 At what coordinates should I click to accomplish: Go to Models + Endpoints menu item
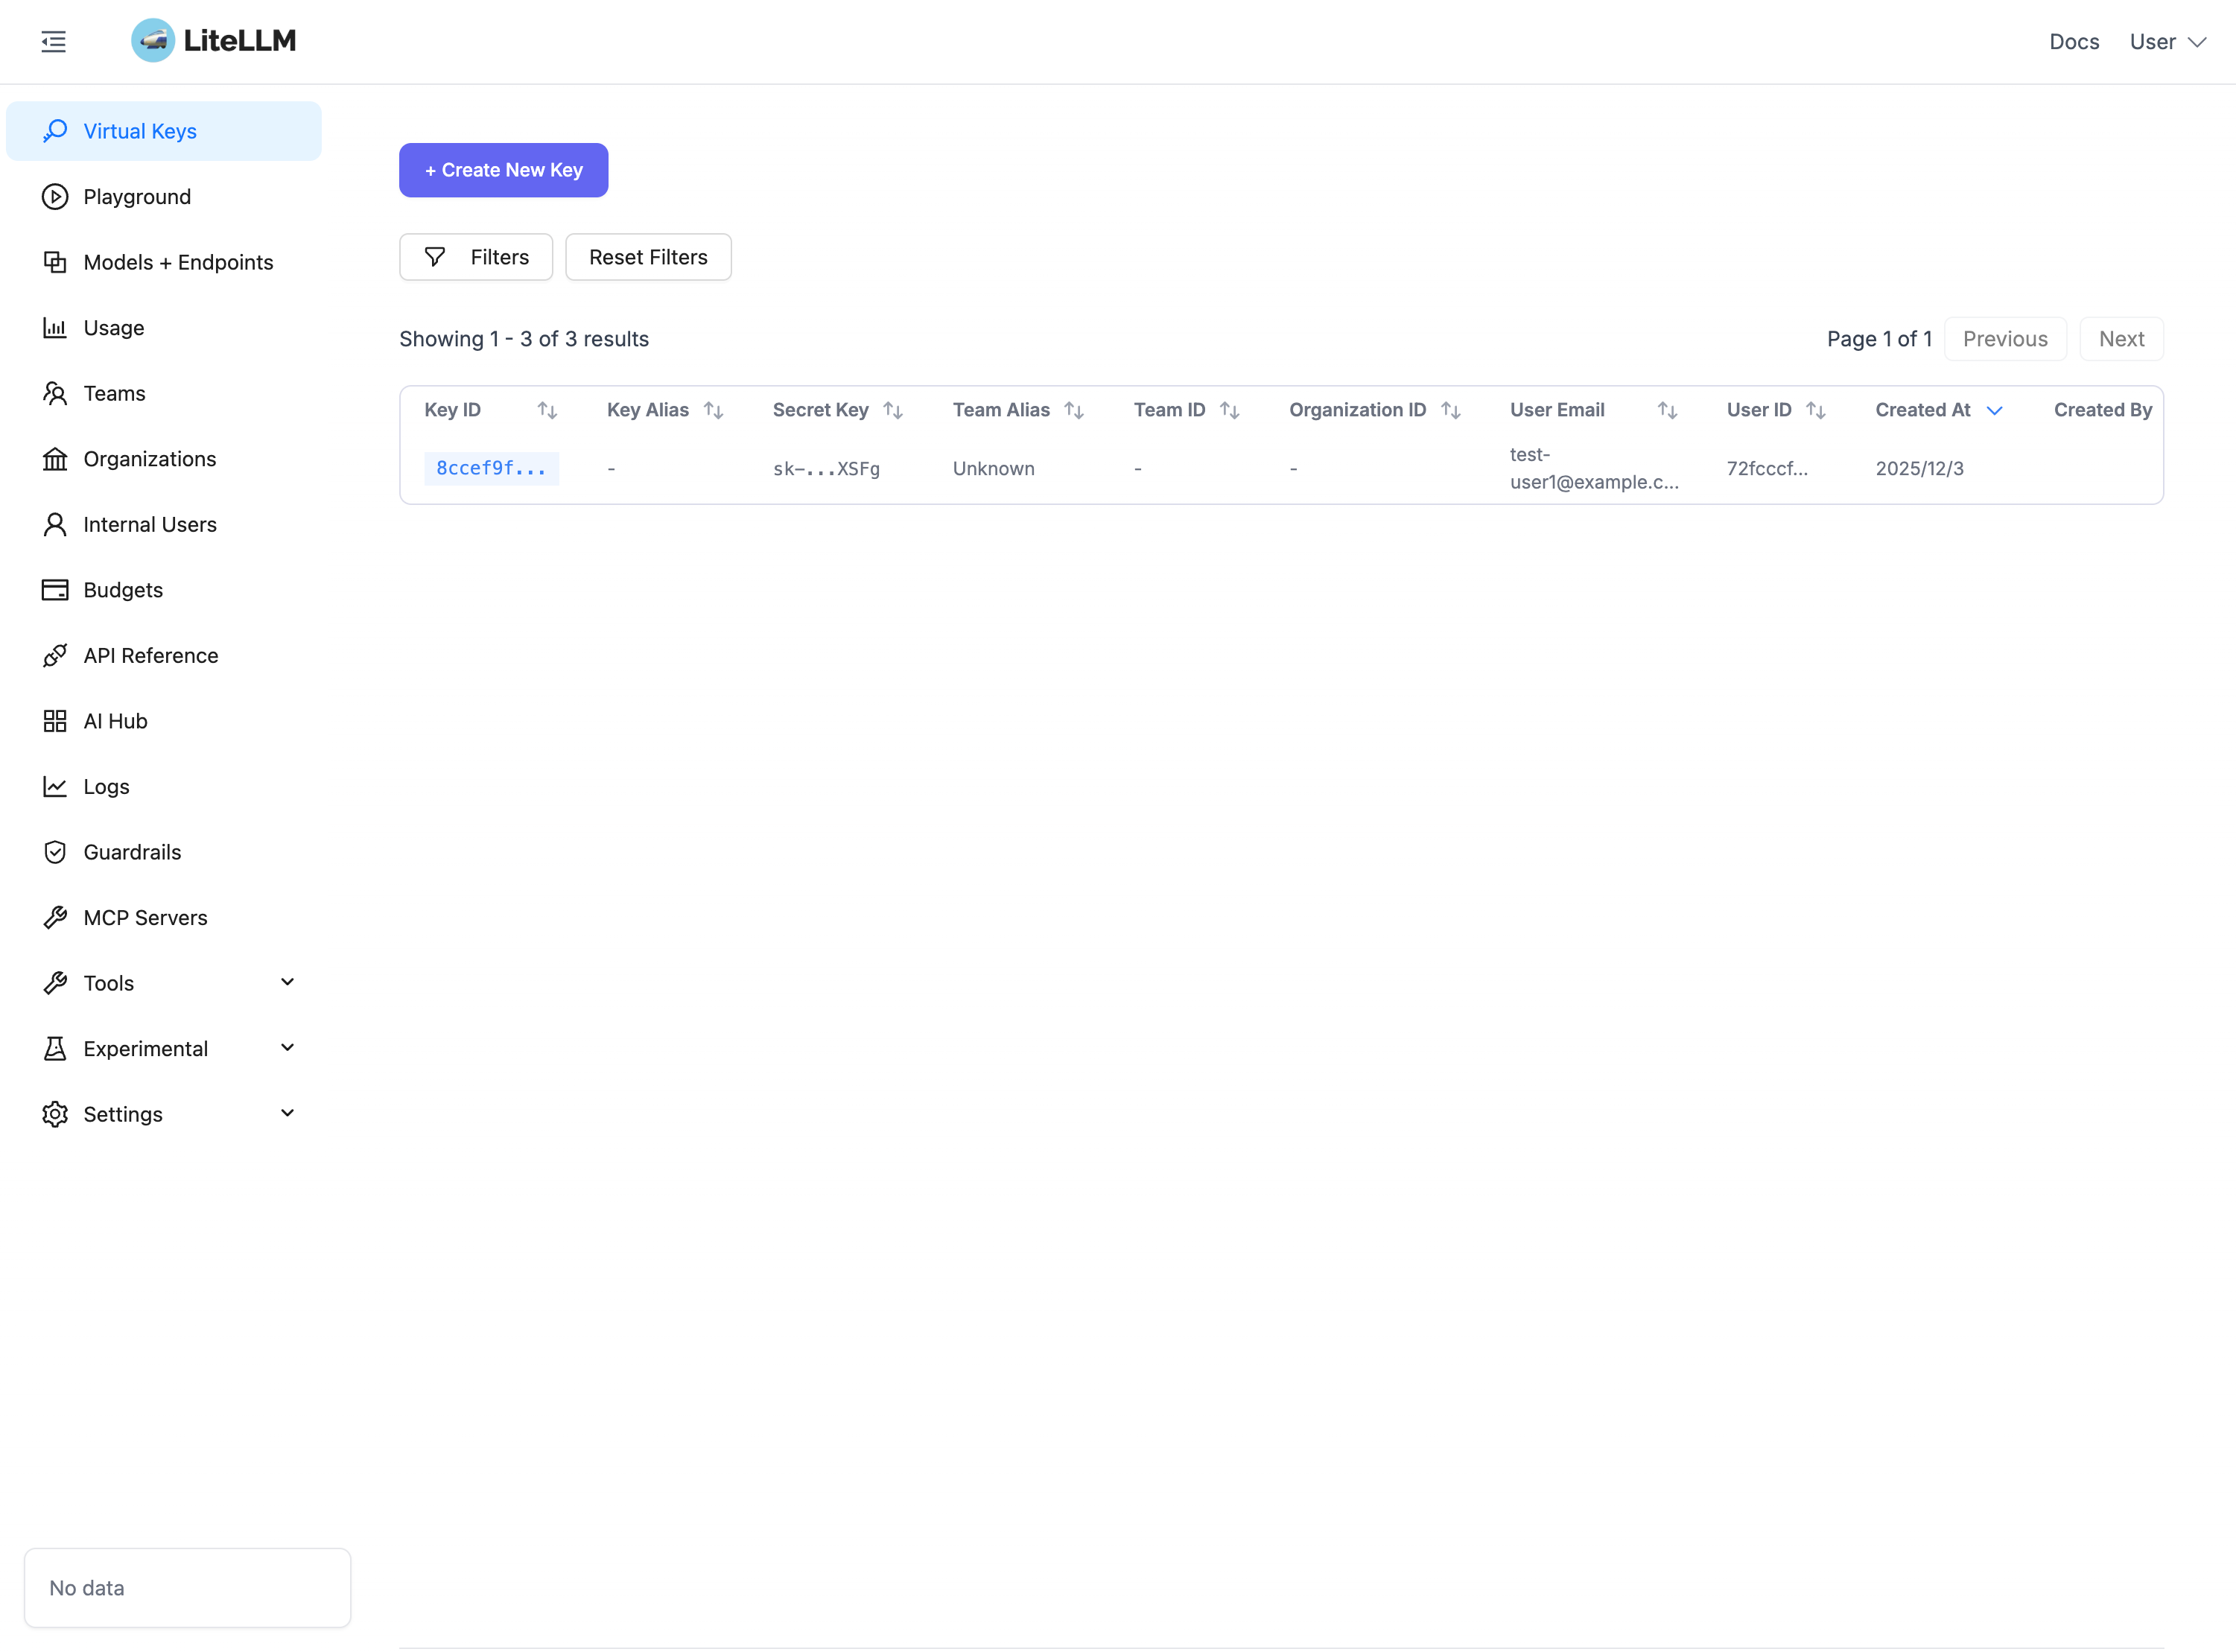pos(178,262)
